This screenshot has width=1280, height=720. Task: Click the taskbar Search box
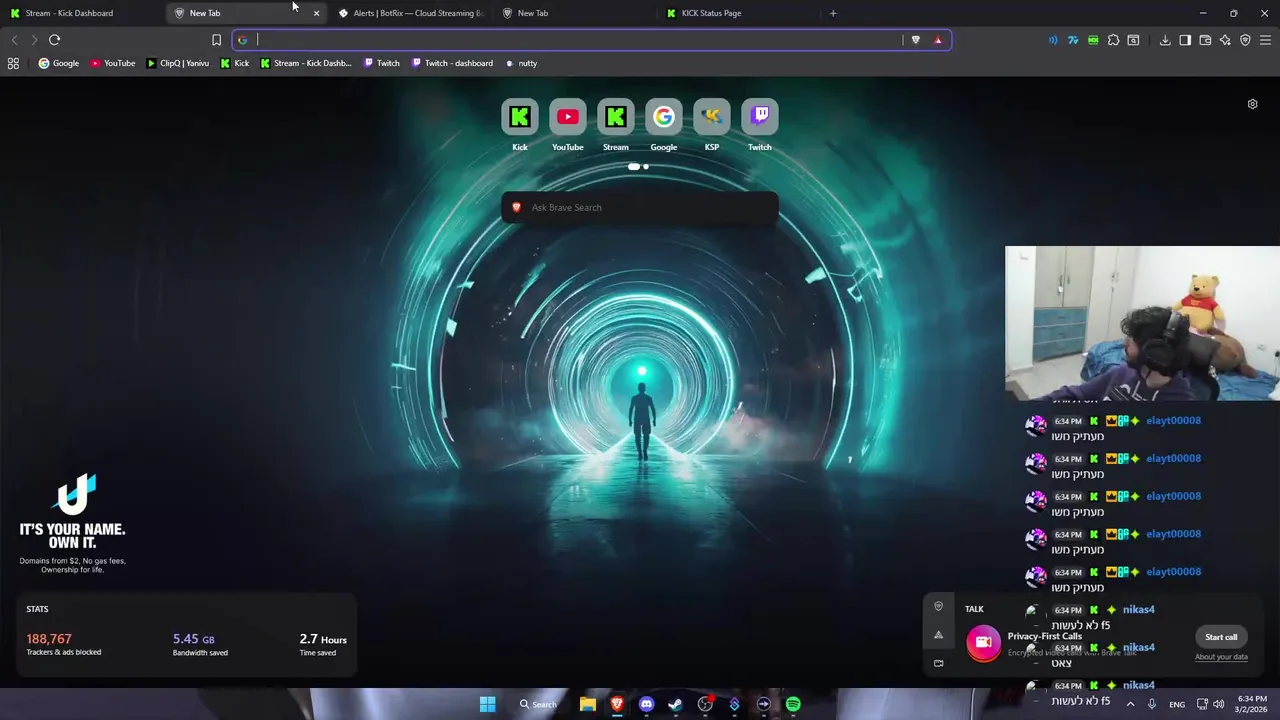(539, 704)
